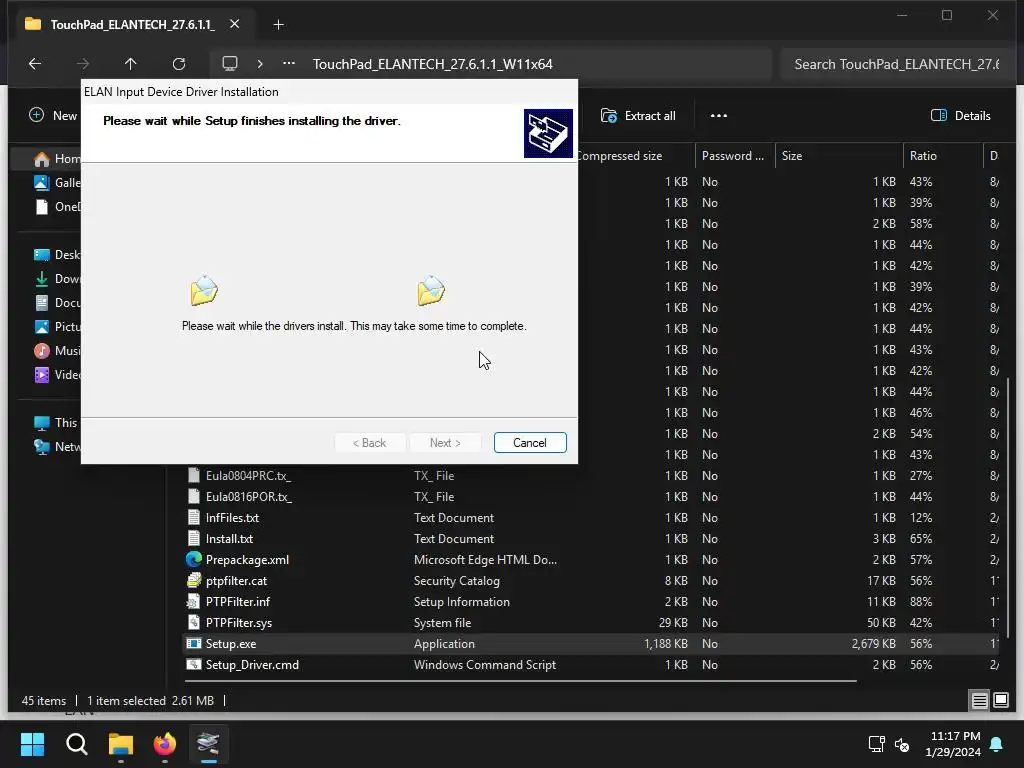Open Desktop quick access folder

pyautogui.click(x=57, y=255)
